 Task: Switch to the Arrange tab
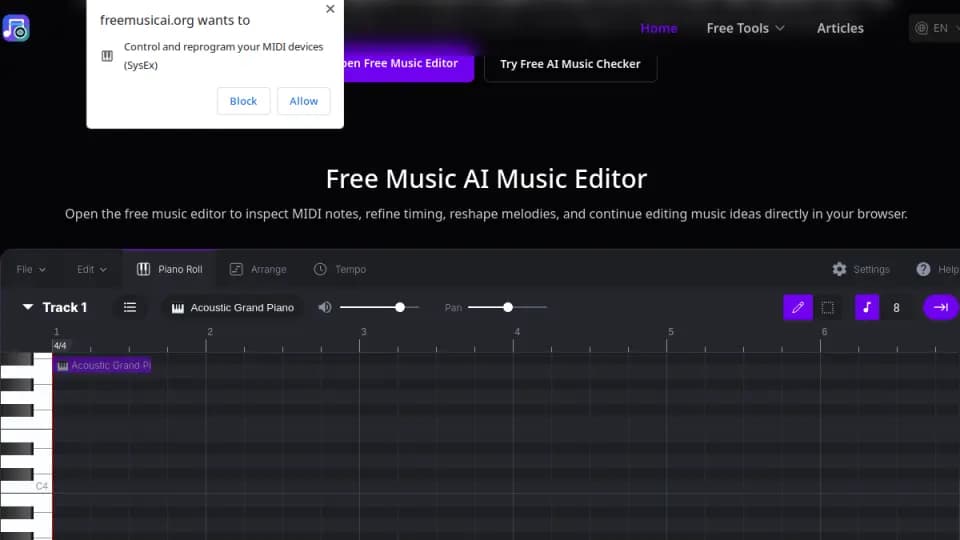(258, 269)
